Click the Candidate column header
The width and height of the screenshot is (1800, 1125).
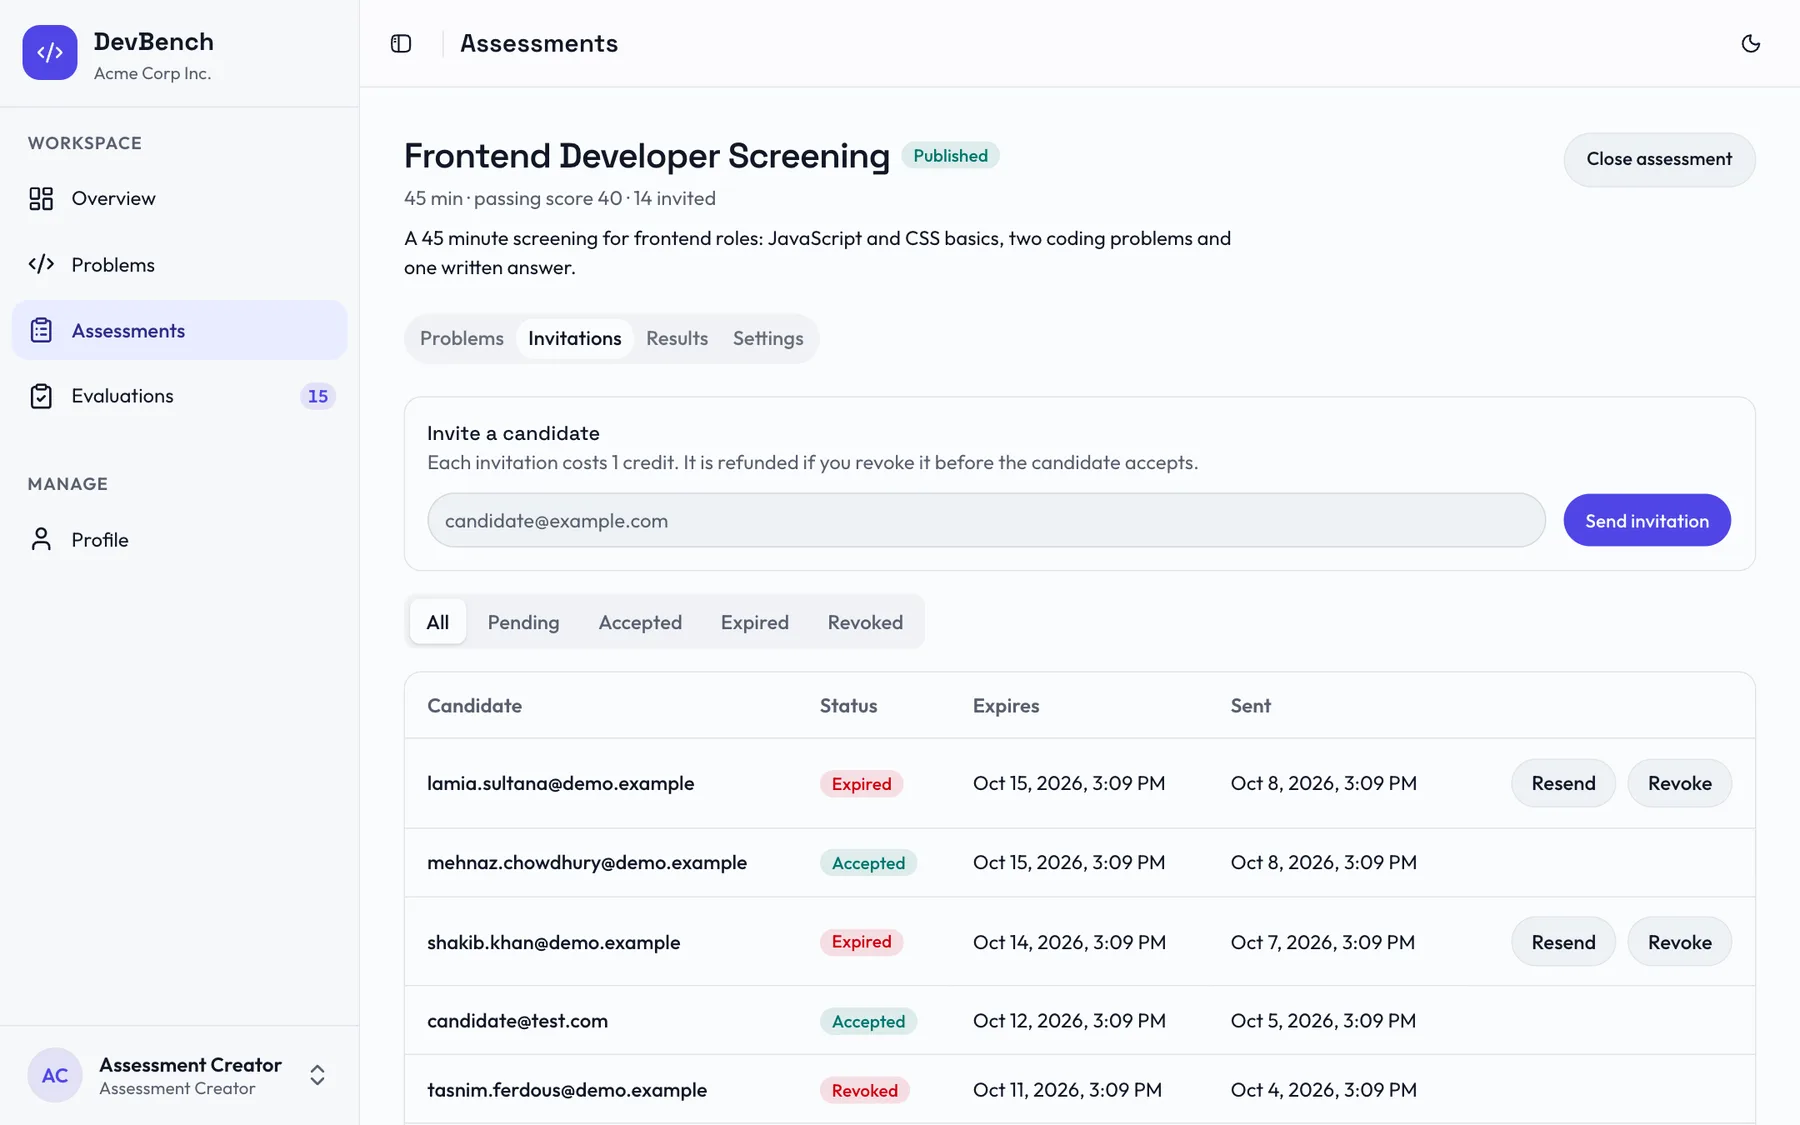tap(474, 705)
